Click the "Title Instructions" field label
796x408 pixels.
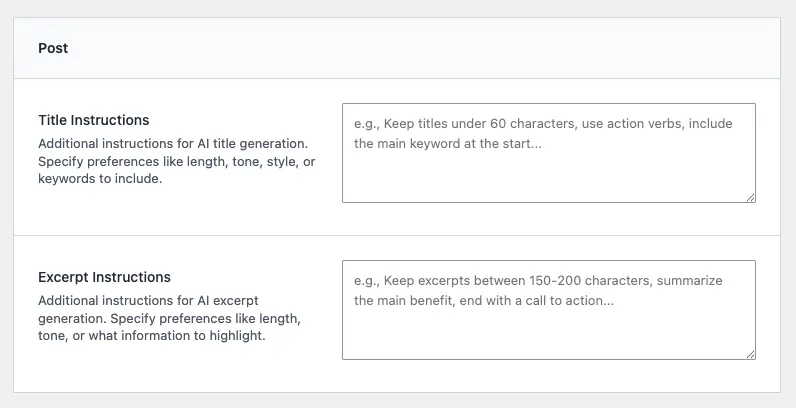93,120
